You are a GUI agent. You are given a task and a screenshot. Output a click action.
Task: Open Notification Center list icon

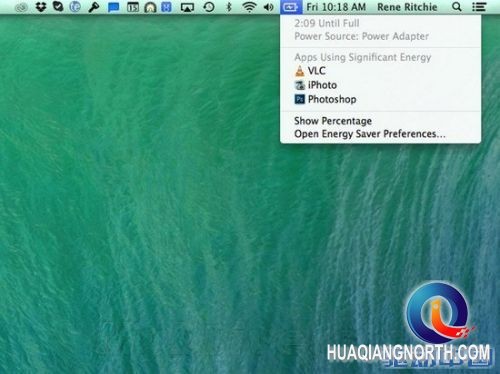pyautogui.click(x=479, y=7)
